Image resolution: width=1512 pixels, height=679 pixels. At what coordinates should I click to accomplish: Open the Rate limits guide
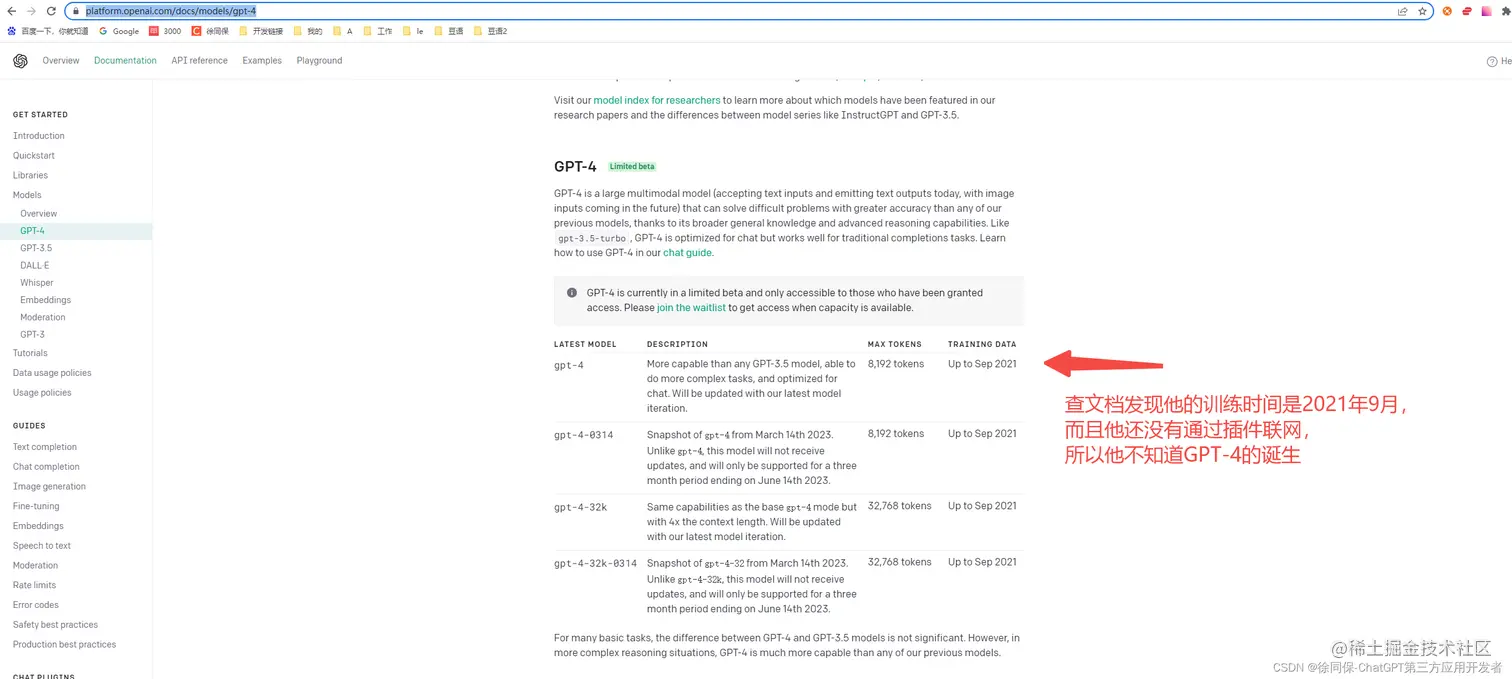[35, 585]
